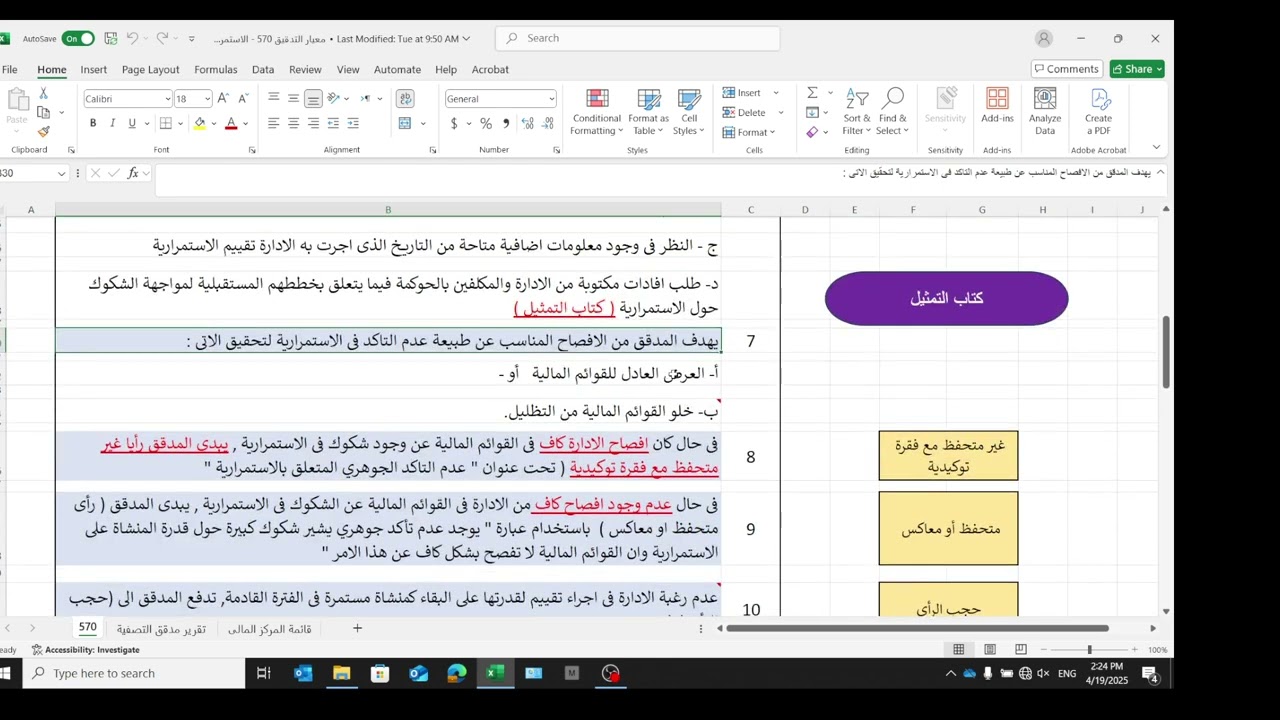
Task: Collapse the ribbon with the chevron arrow
Action: (x=1156, y=148)
